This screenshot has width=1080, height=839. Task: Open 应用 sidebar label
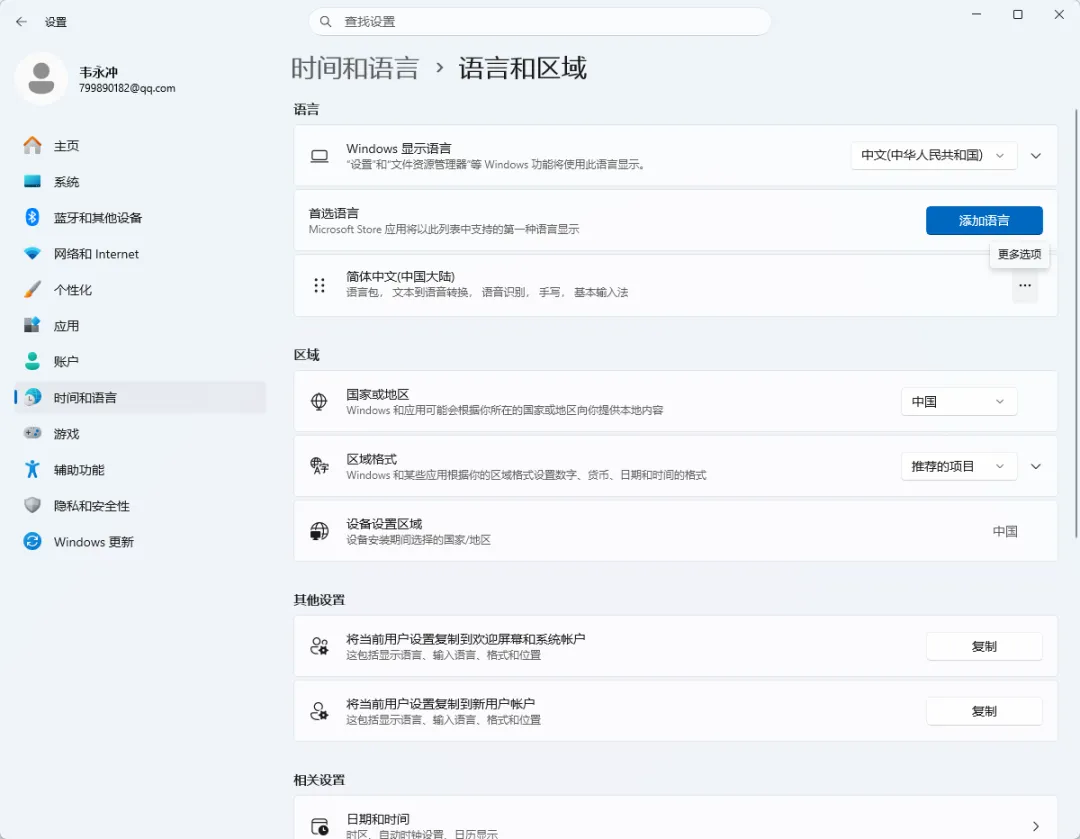(66, 326)
